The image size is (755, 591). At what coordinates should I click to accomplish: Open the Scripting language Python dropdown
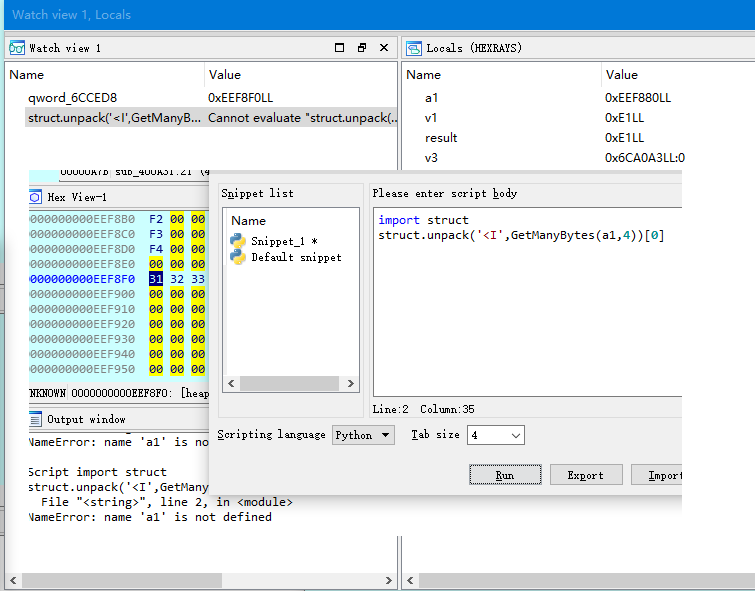[x=364, y=435]
